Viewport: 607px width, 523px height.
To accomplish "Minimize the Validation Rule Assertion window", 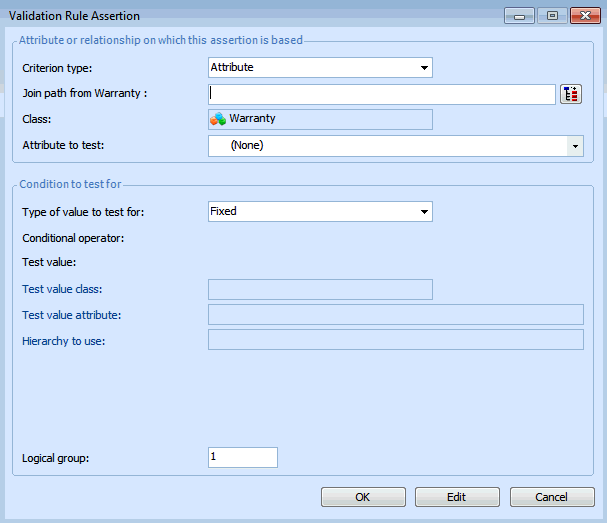I will click(518, 15).
